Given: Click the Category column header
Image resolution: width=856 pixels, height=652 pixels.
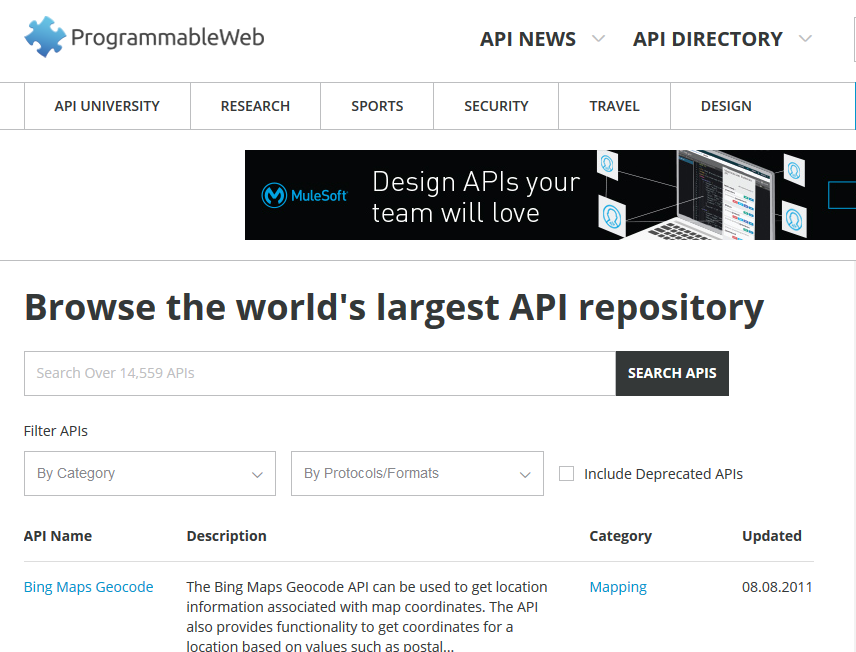Looking at the screenshot, I should (621, 536).
